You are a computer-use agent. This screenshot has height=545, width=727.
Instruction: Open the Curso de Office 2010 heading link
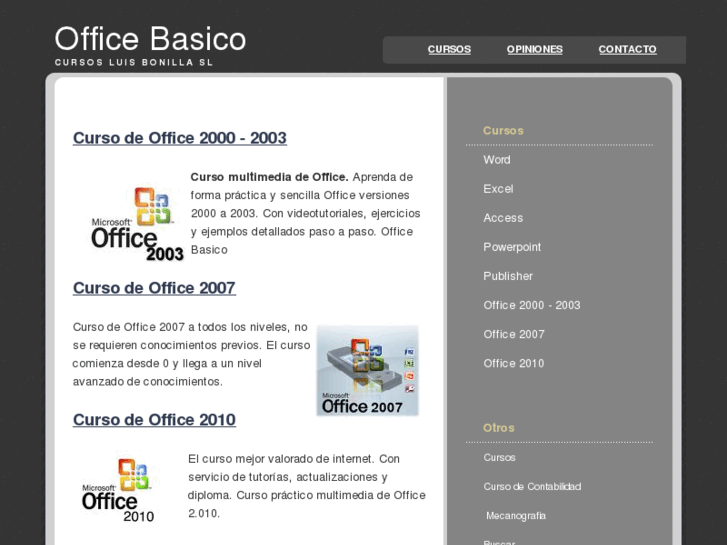[154, 419]
